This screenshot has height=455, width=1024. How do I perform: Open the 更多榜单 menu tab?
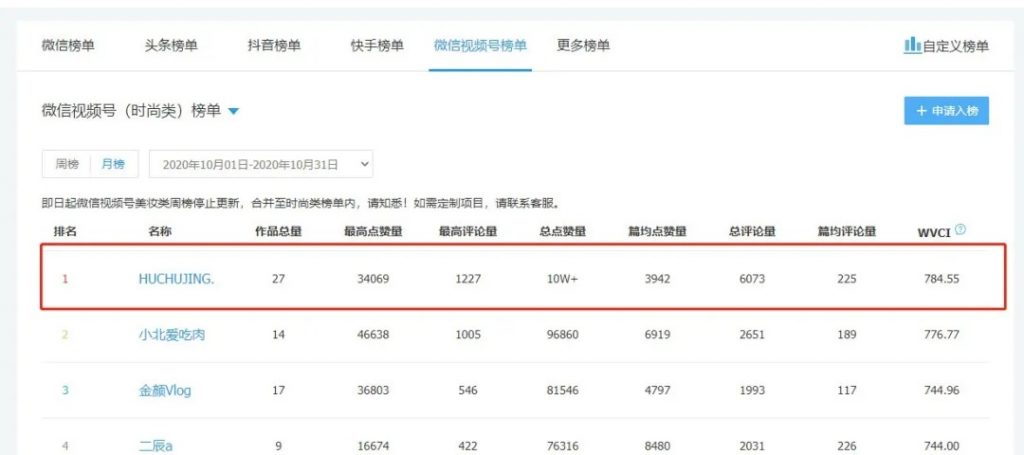coord(583,45)
